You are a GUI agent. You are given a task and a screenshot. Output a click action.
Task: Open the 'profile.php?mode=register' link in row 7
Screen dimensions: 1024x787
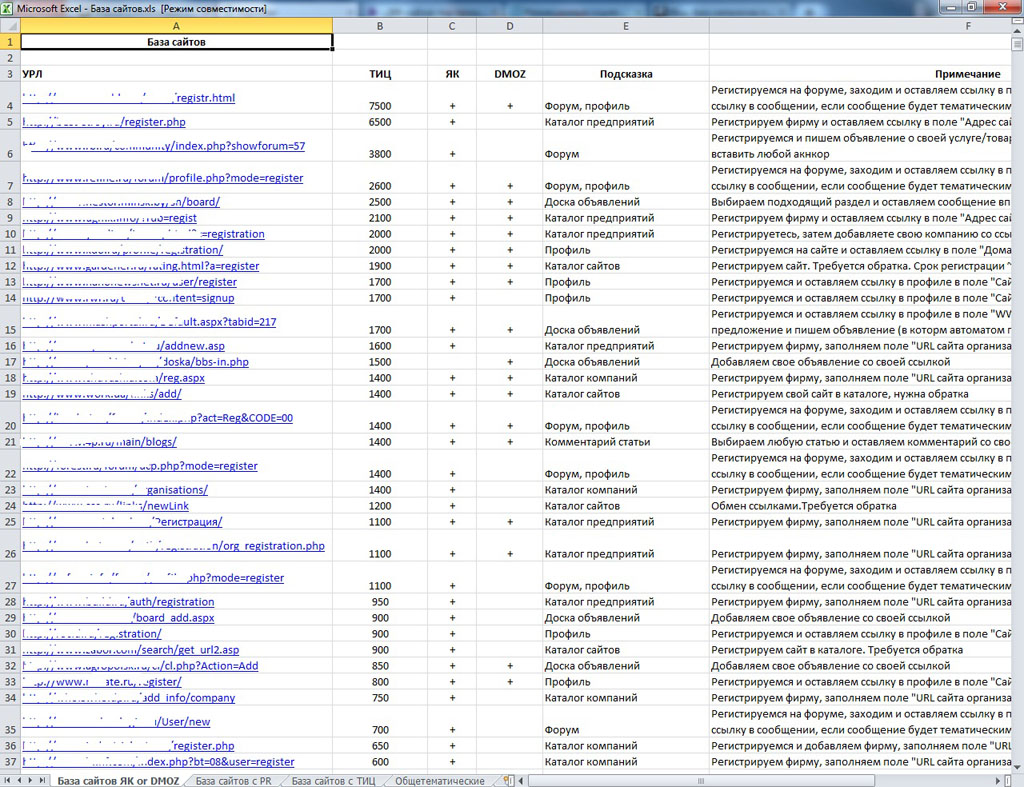(163, 178)
